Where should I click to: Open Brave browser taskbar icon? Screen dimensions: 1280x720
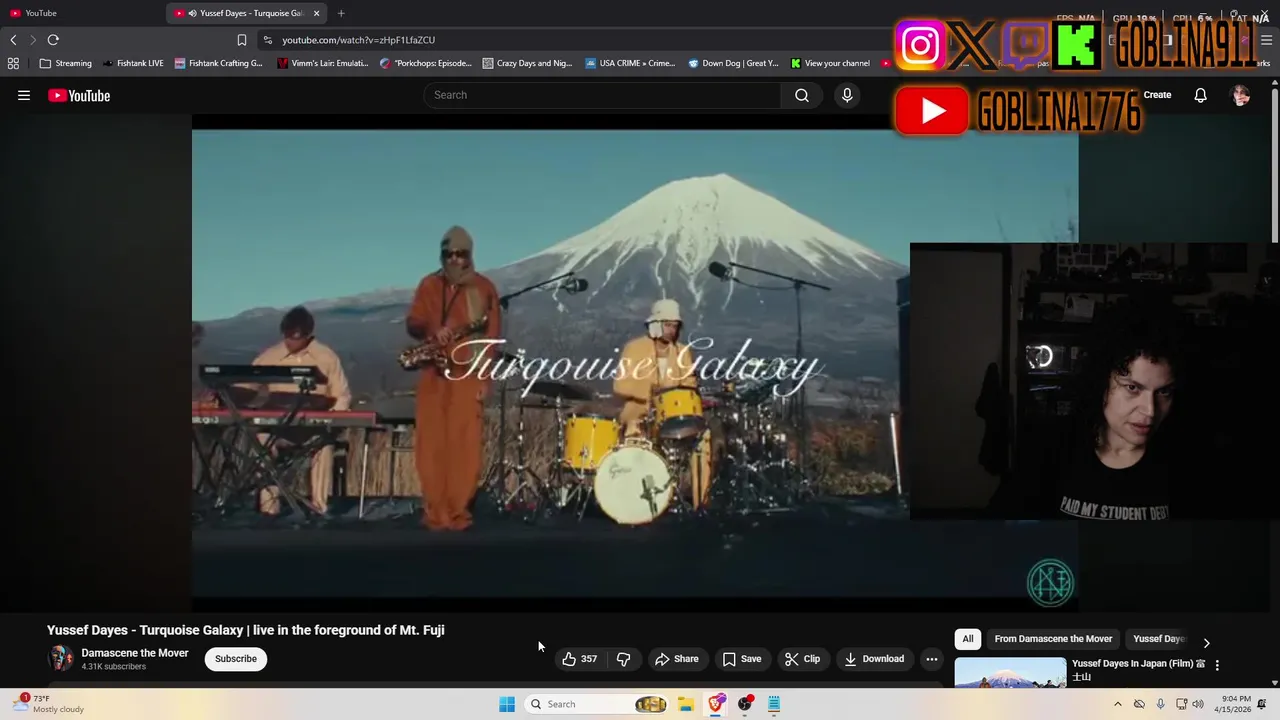coord(716,704)
